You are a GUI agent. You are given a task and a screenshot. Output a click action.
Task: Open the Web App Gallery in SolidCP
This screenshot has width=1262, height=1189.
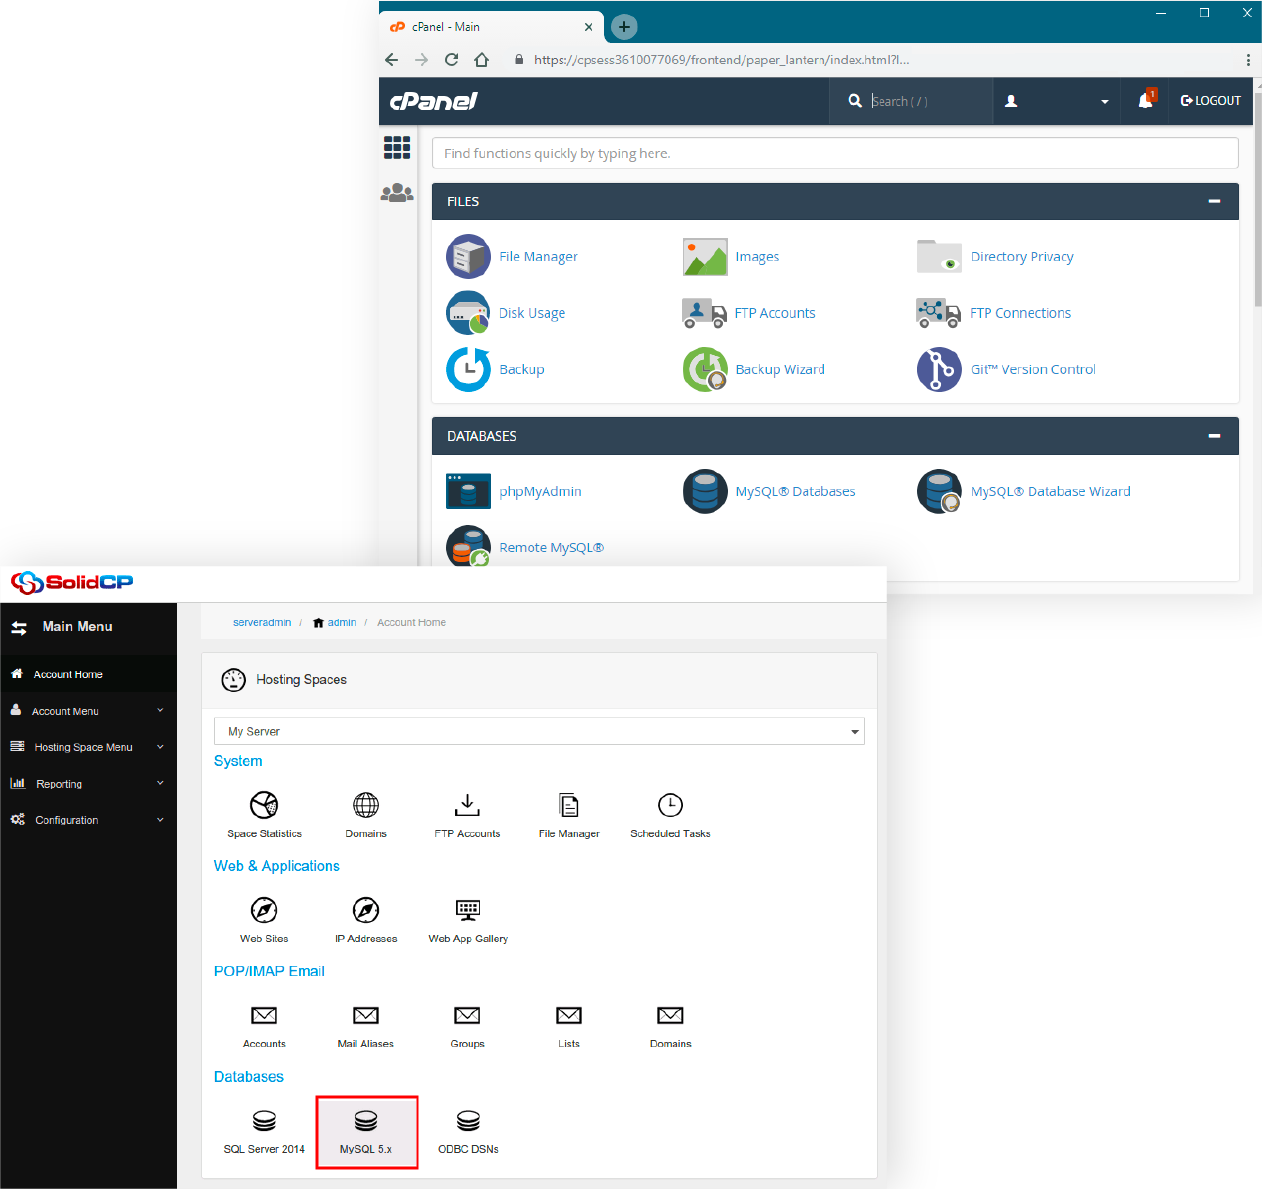pos(467,919)
